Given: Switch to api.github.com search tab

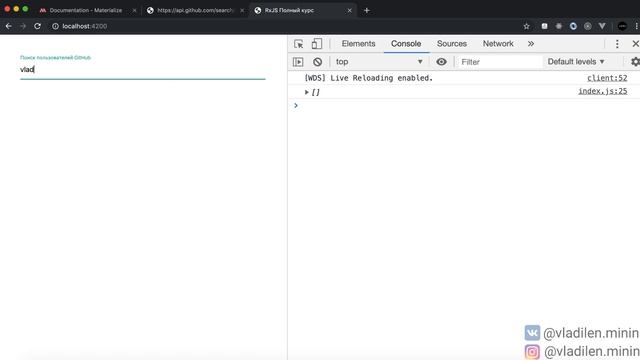Looking at the screenshot, I should 195,10.
